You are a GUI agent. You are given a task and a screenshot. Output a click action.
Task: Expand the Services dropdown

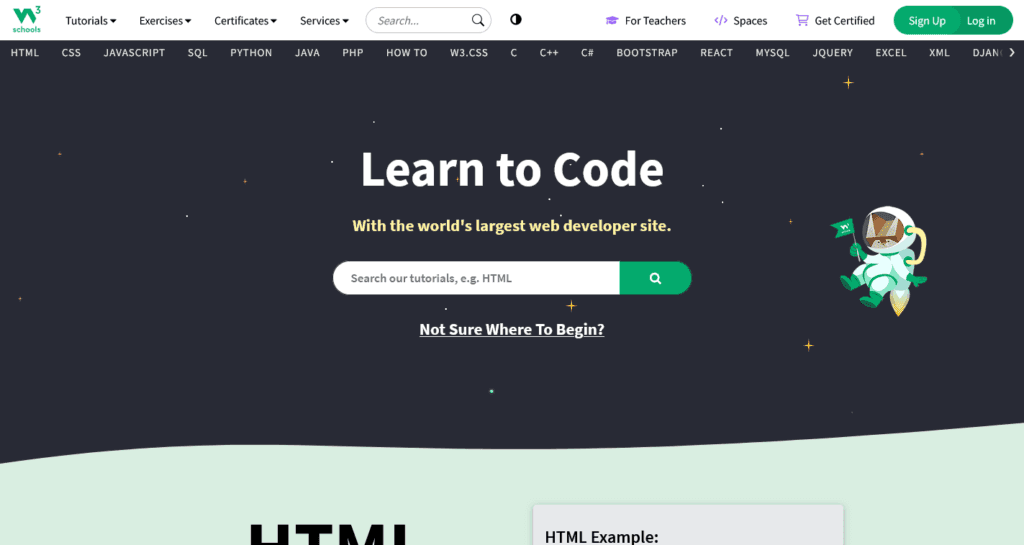pos(324,20)
